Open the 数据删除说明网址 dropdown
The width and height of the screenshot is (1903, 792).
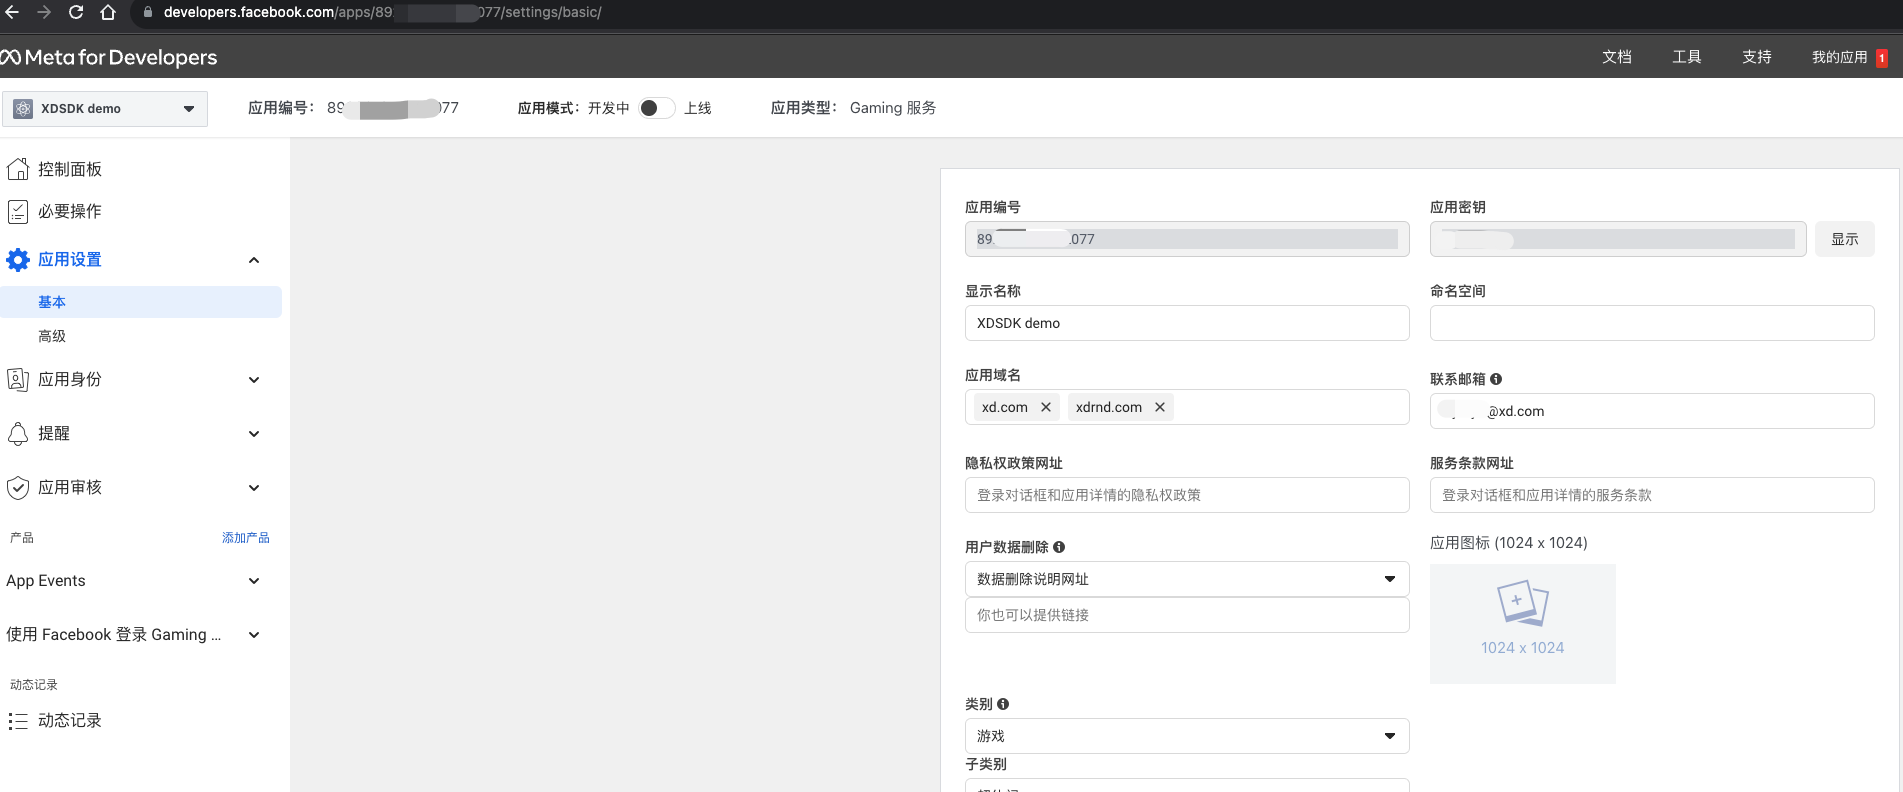1187,579
